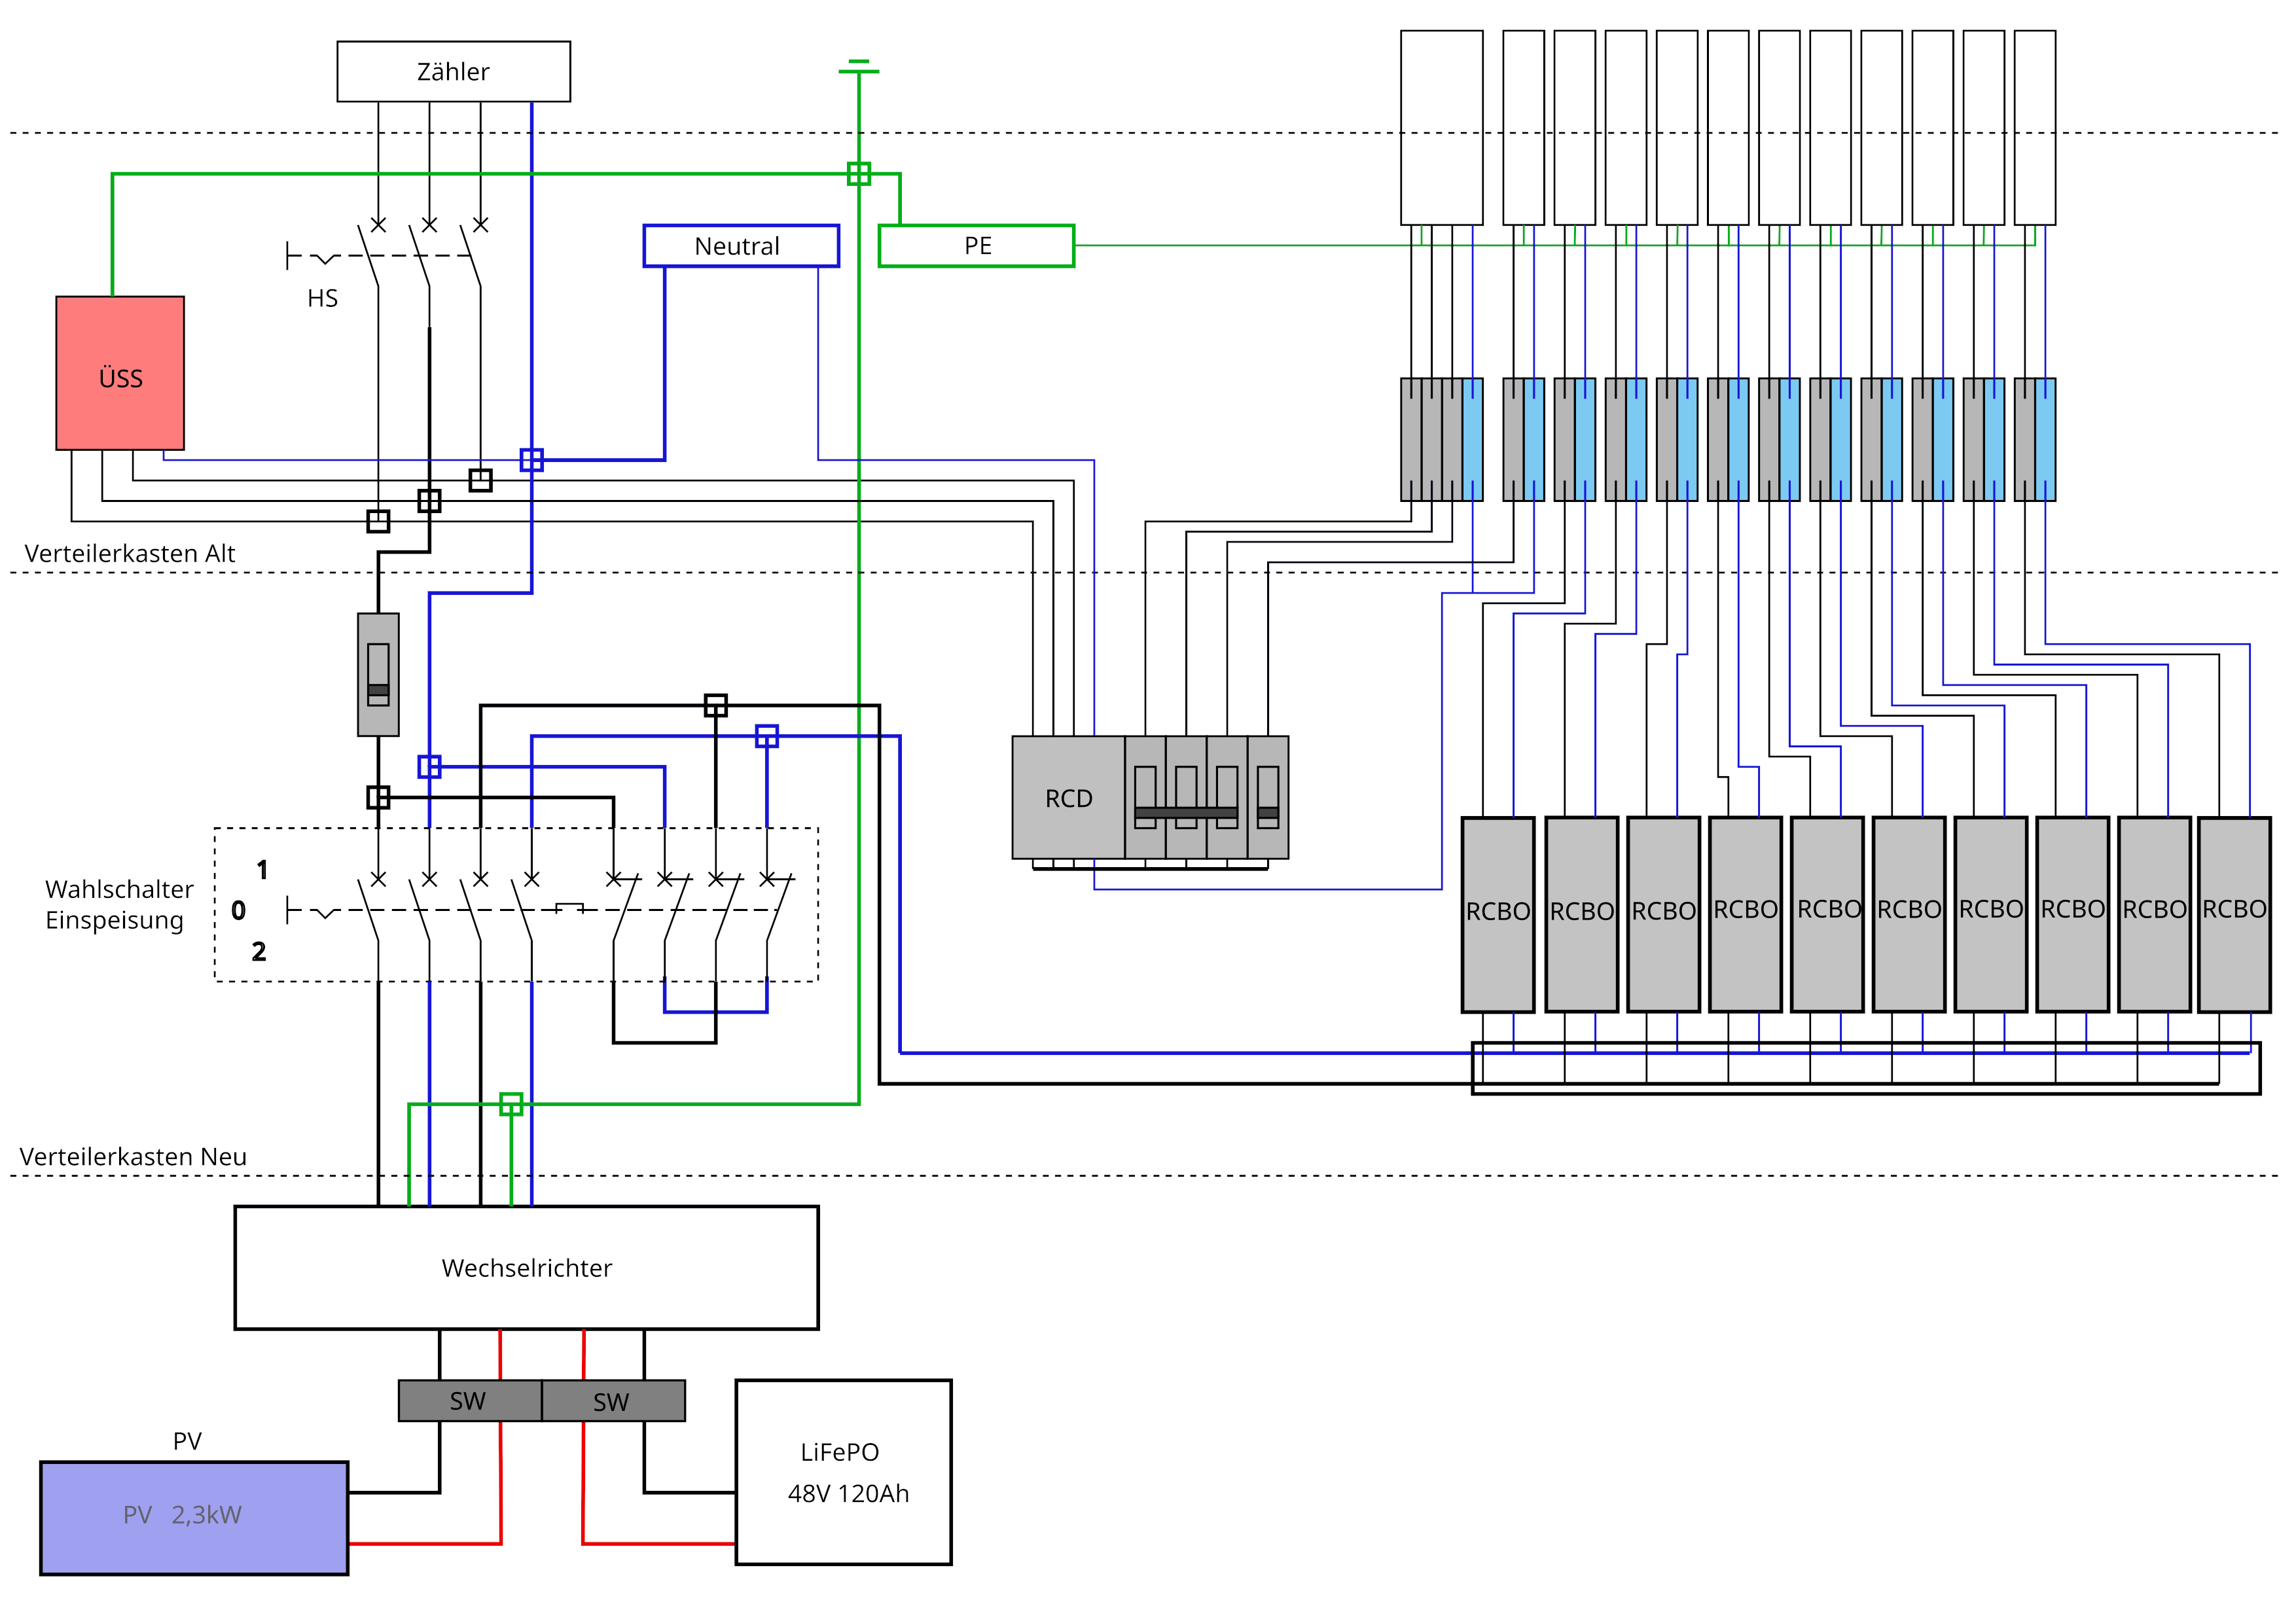This screenshot has height=1623, width=2296.
Task: Click the ground earth symbol at top
Action: [x=858, y=68]
